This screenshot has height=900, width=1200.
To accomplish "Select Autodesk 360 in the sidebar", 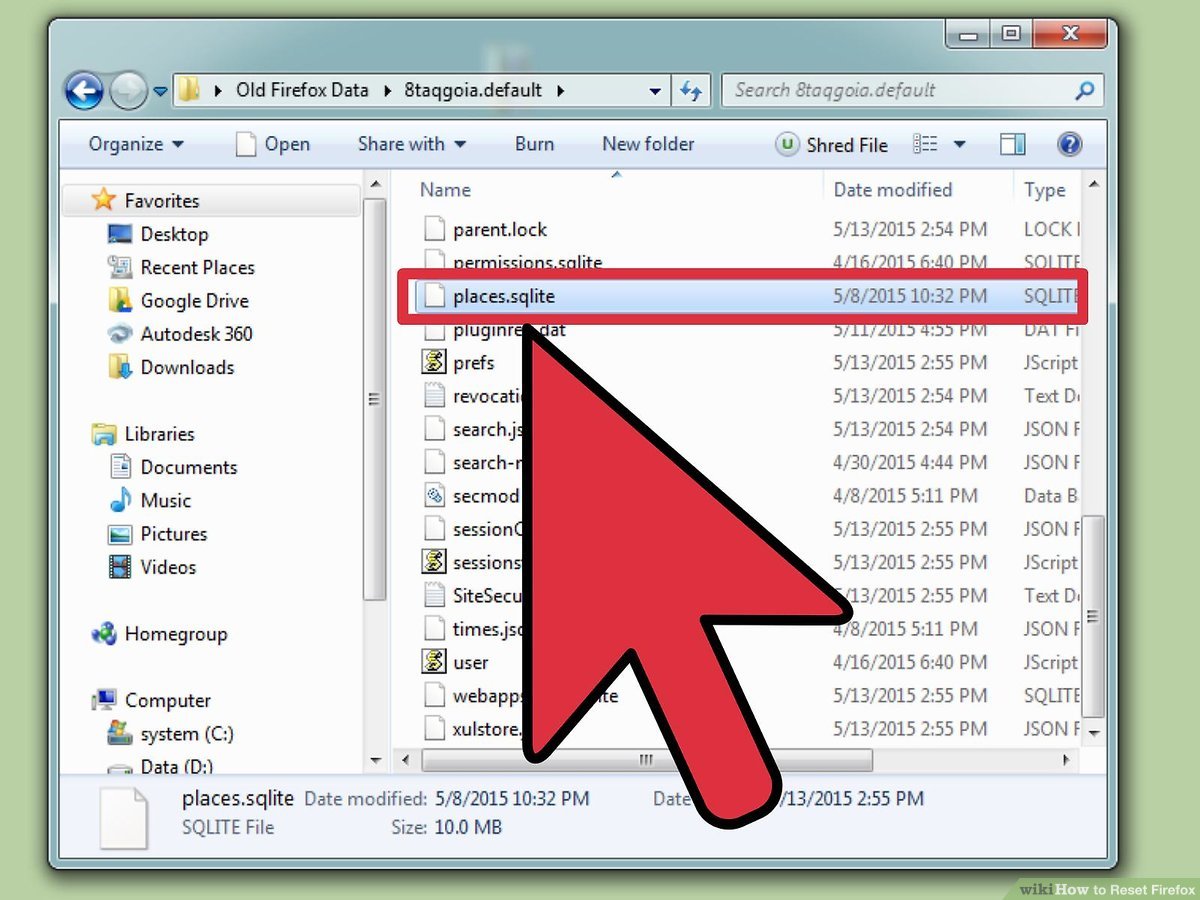I will tap(197, 334).
